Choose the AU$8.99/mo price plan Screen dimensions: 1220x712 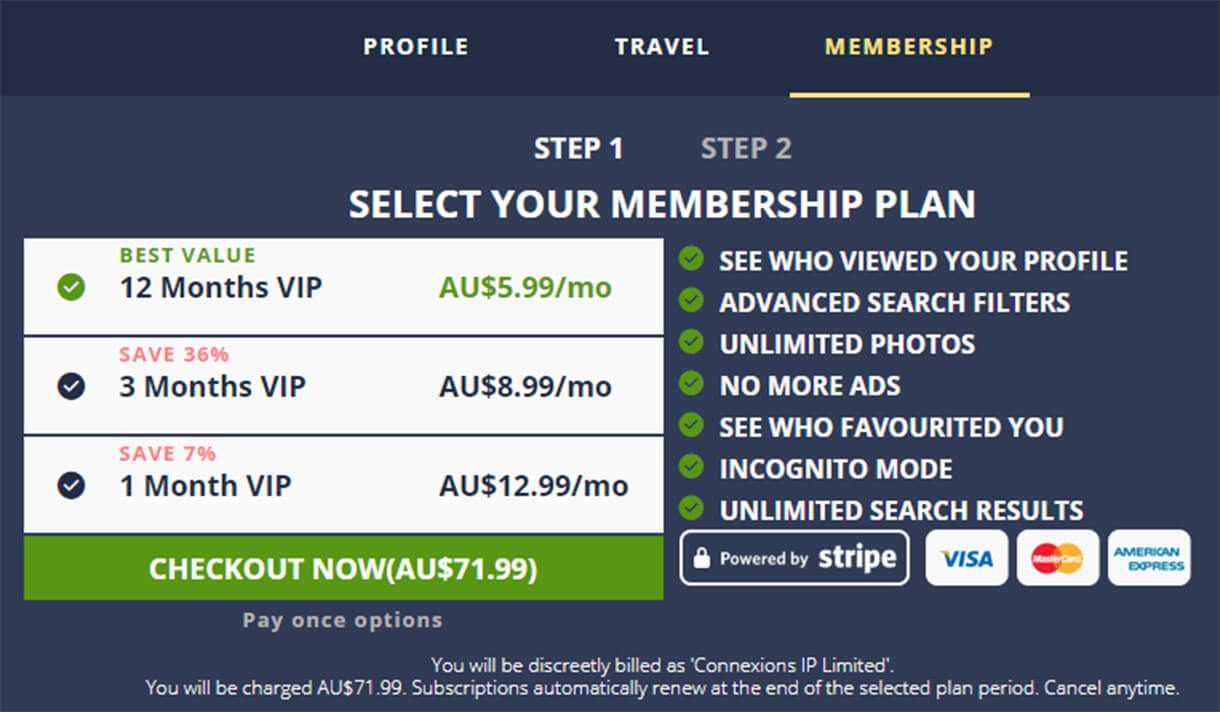coord(525,387)
